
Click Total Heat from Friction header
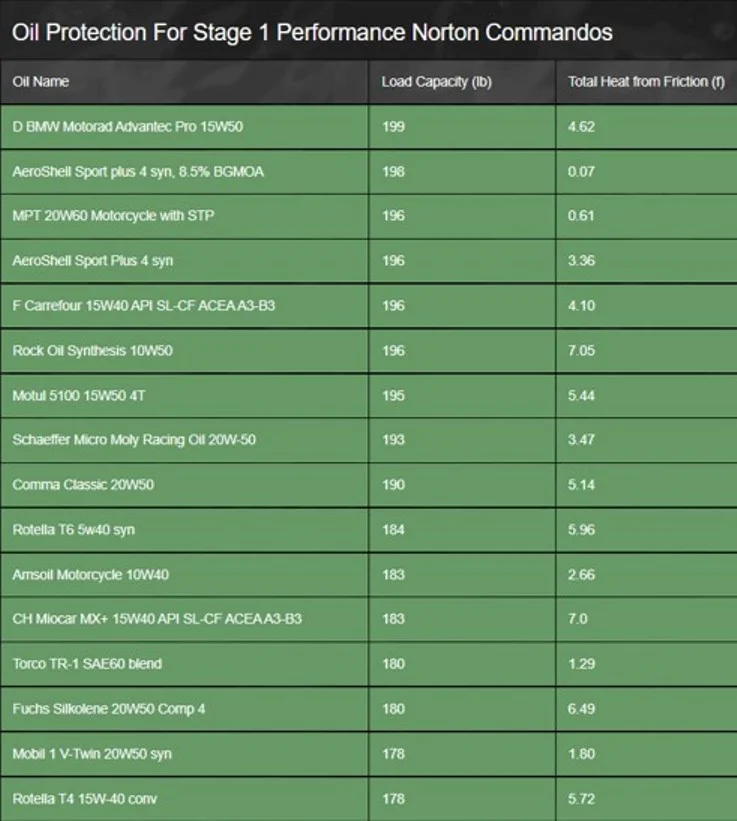click(x=646, y=82)
